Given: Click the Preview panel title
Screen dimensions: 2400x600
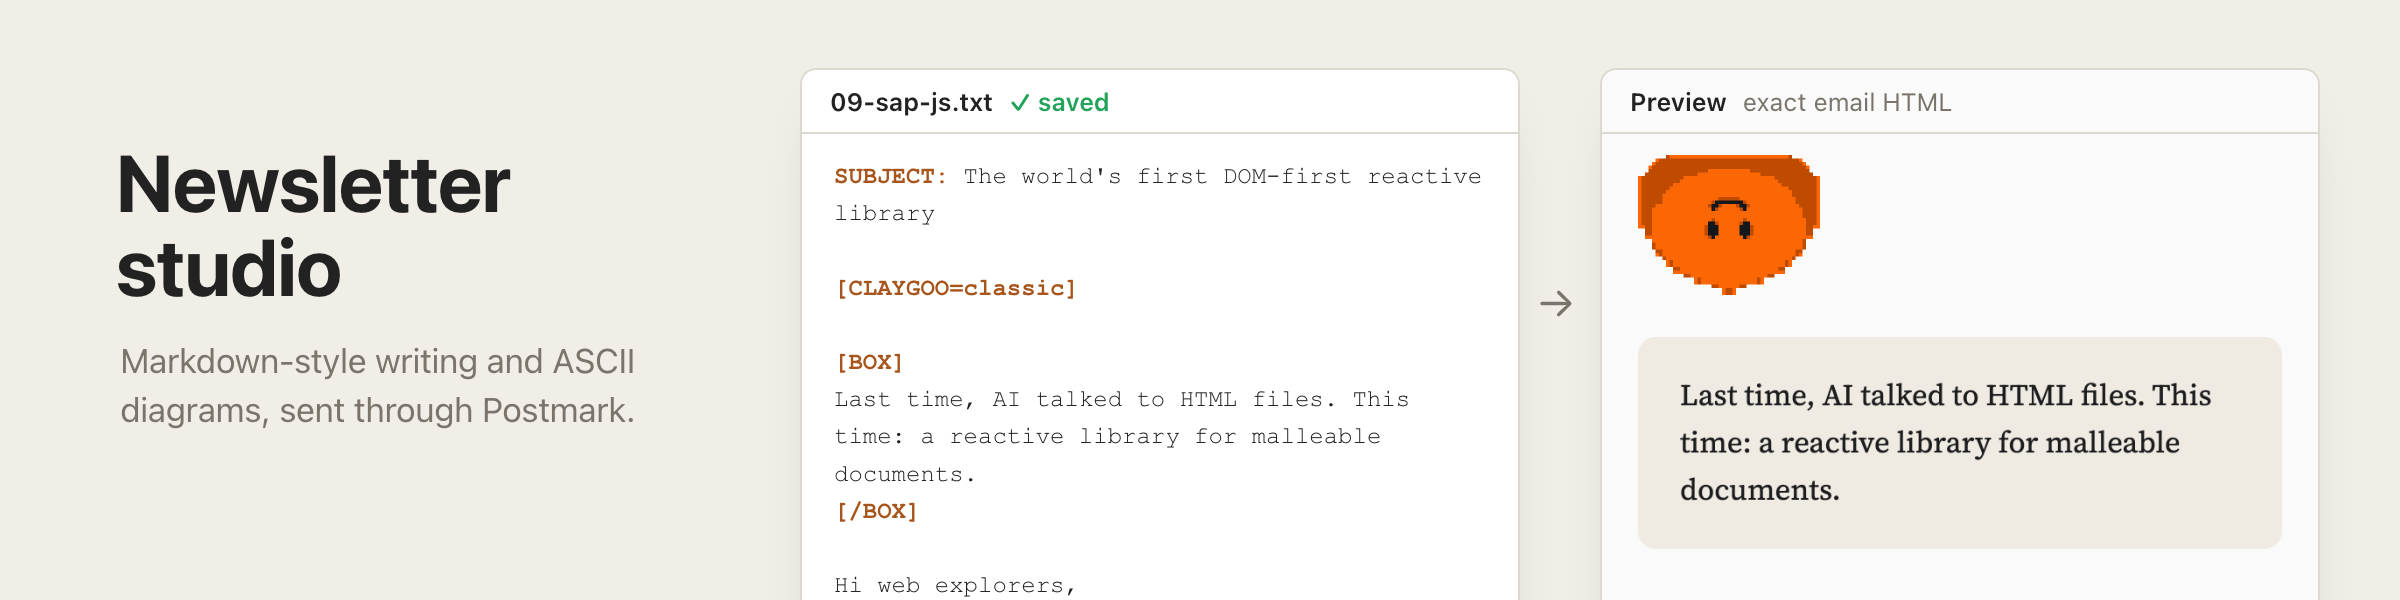Looking at the screenshot, I should click(1677, 103).
